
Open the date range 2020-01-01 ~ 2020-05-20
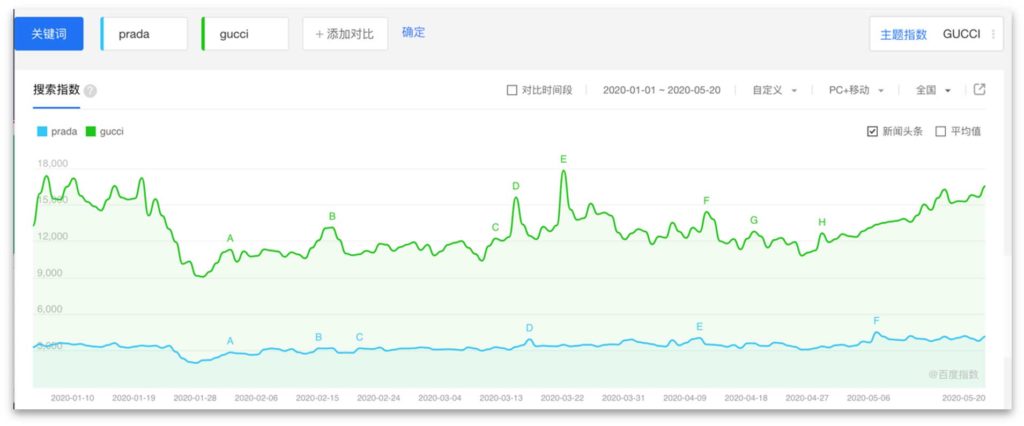662,90
